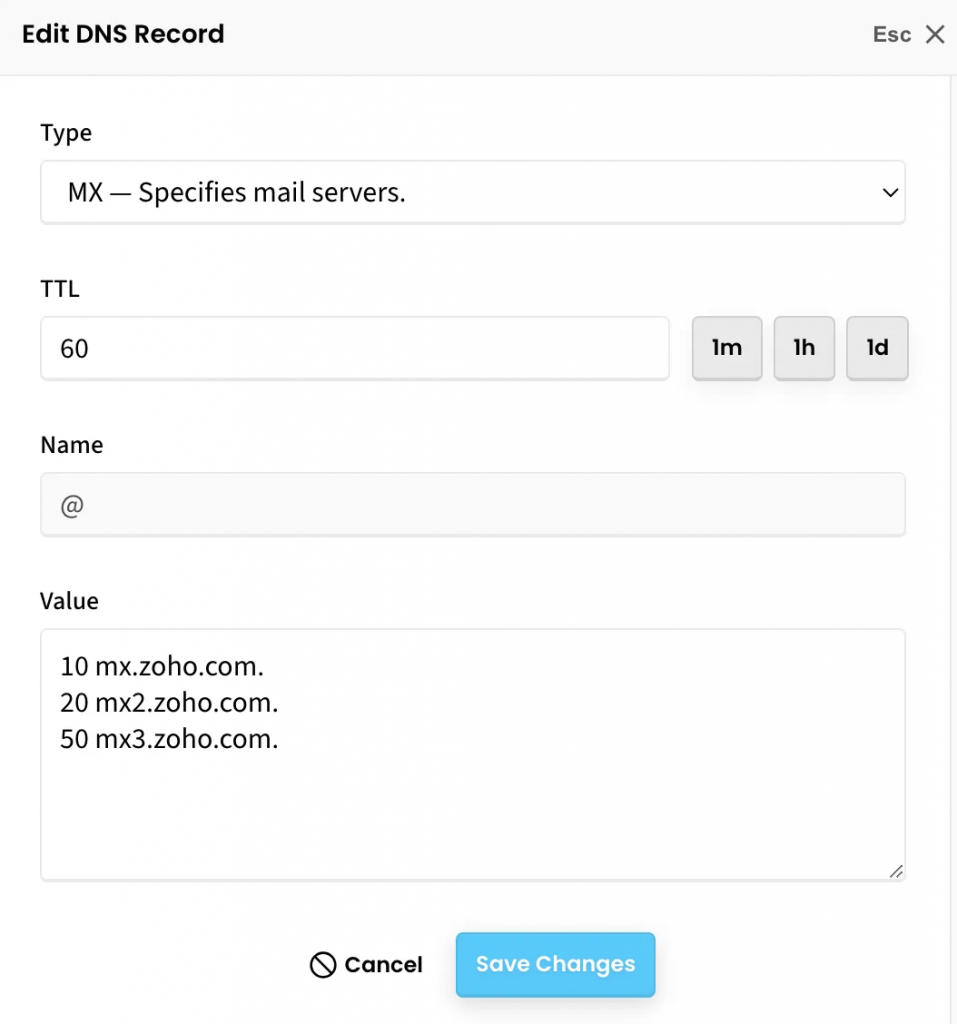957x1024 pixels.
Task: Click the Value field label
Action: tap(70, 601)
